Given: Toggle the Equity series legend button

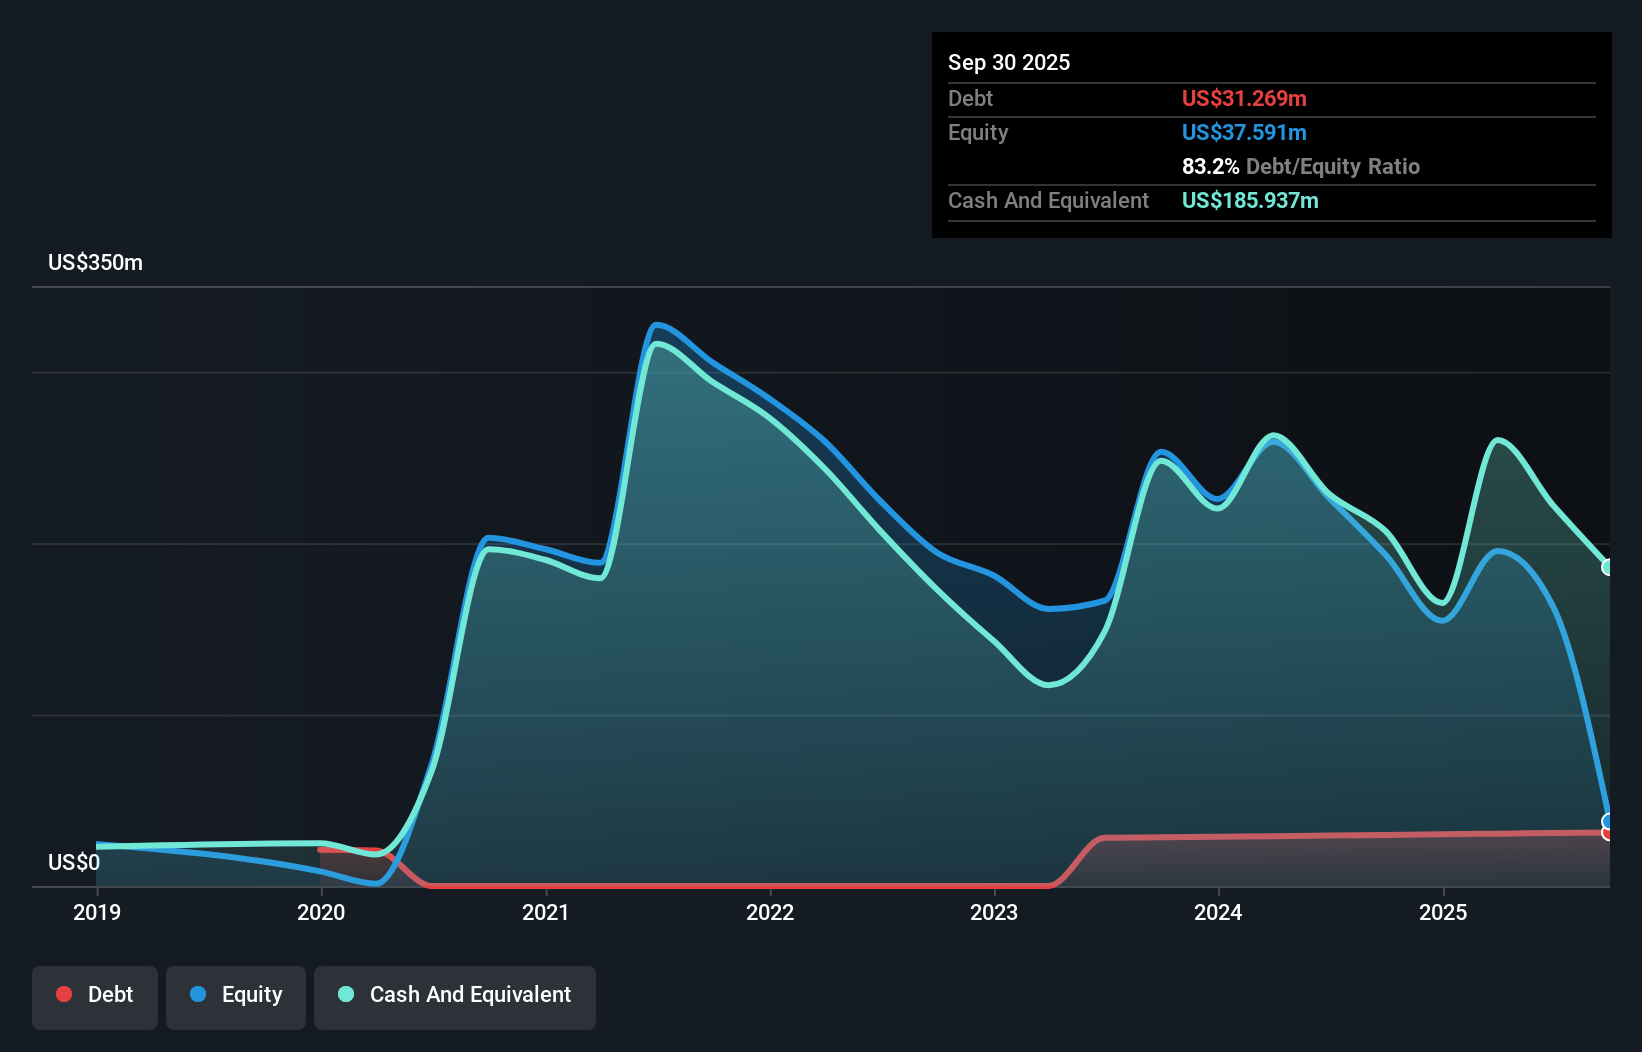Looking at the screenshot, I should pyautogui.click(x=236, y=997).
